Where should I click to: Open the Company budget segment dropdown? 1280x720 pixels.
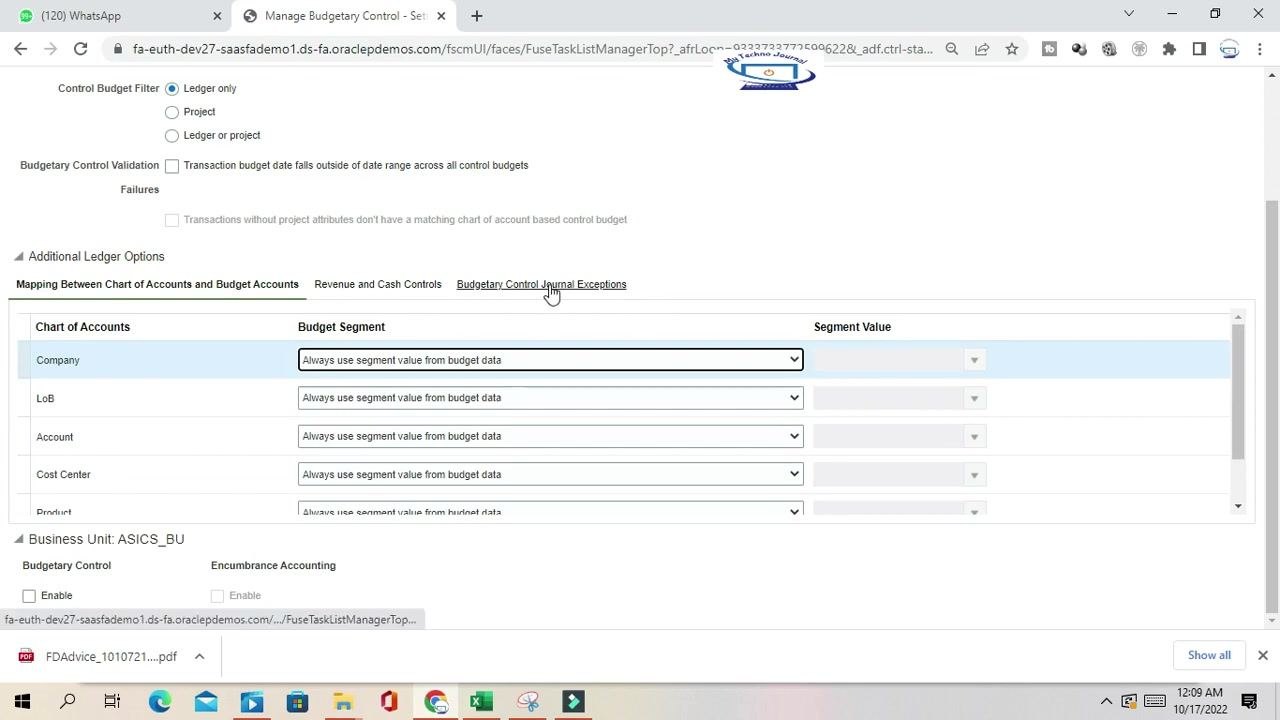[550, 360]
